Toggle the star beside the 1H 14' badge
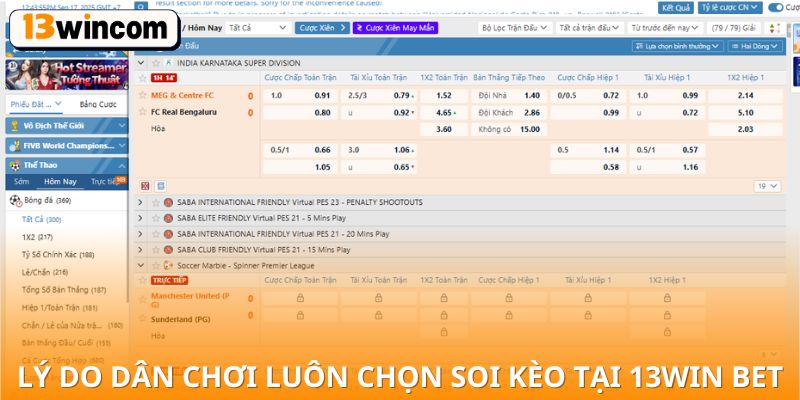This screenshot has width=800, height=400. pos(143,78)
